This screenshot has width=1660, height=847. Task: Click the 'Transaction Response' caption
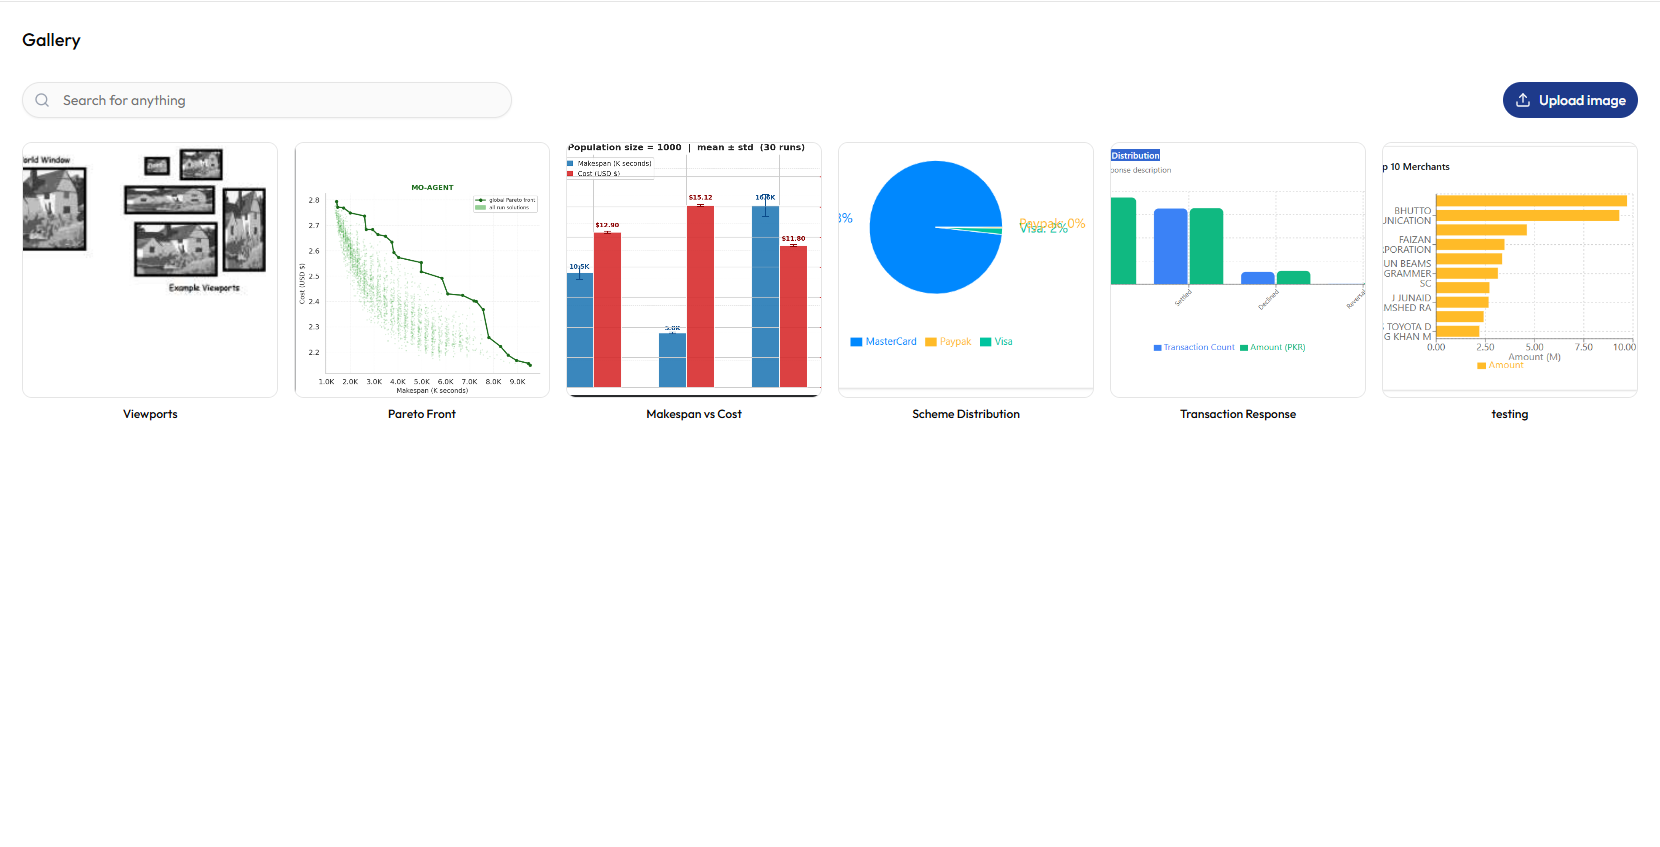1238,414
